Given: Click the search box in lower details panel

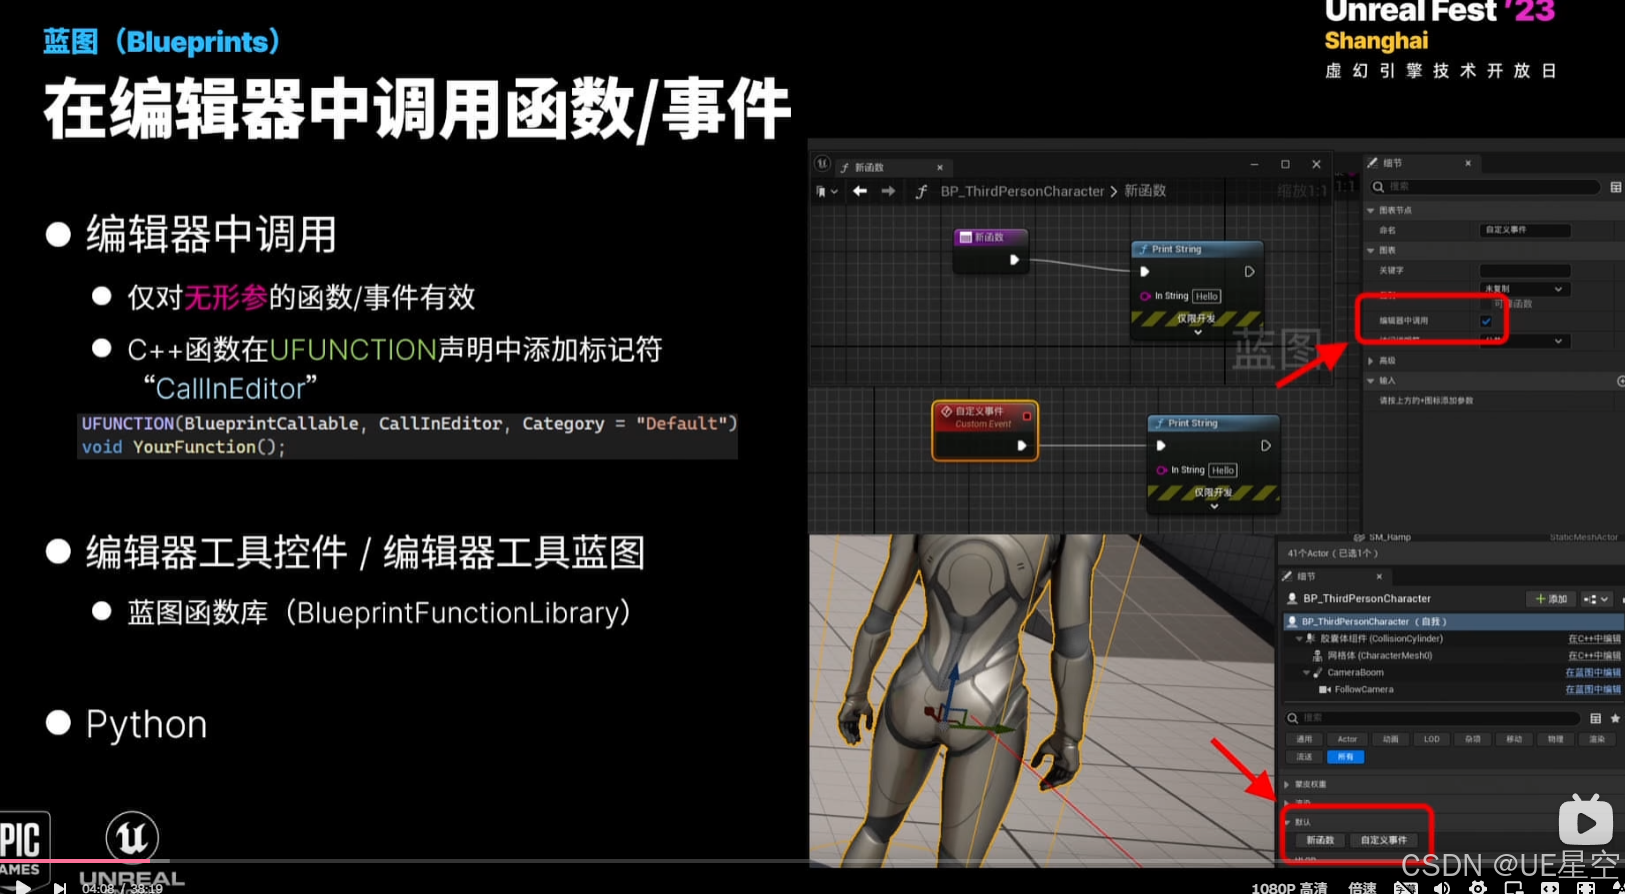Looking at the screenshot, I should (1432, 718).
